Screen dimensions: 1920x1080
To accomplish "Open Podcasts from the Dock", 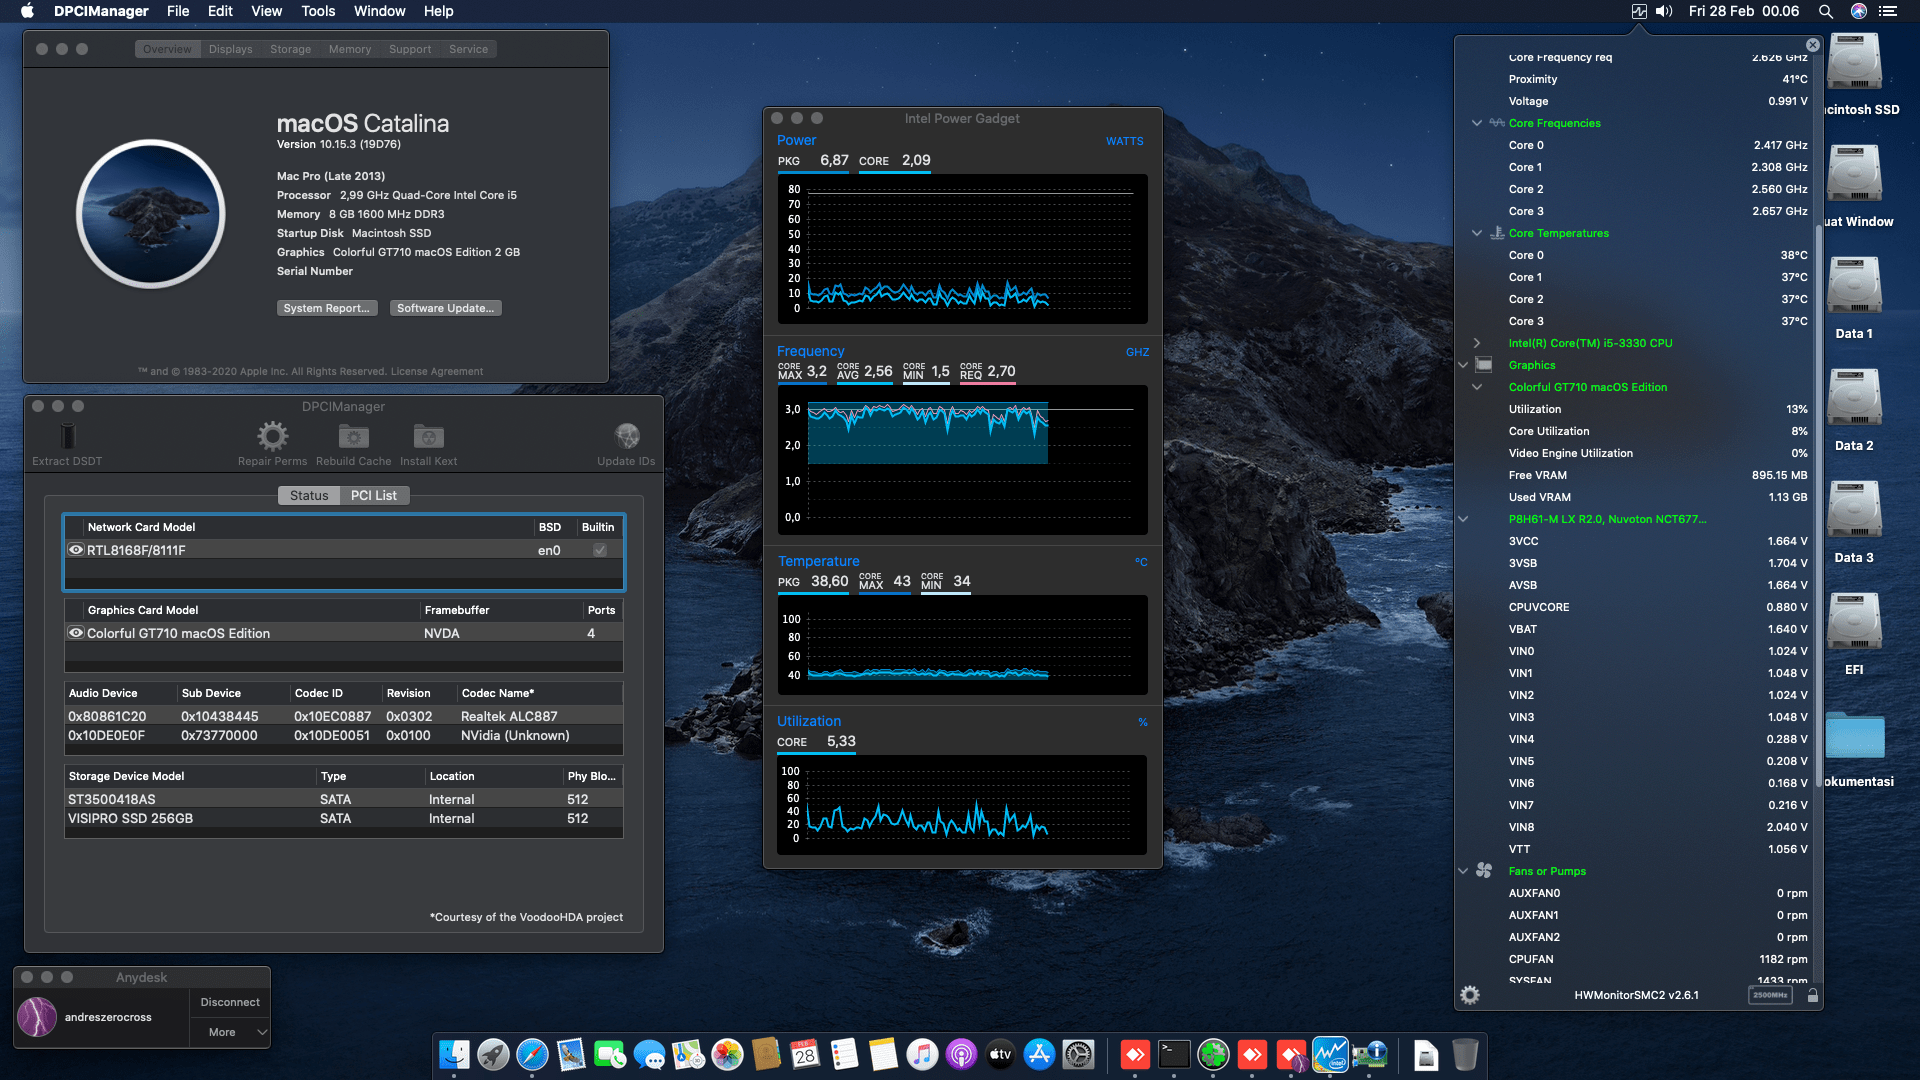I will [x=961, y=1054].
